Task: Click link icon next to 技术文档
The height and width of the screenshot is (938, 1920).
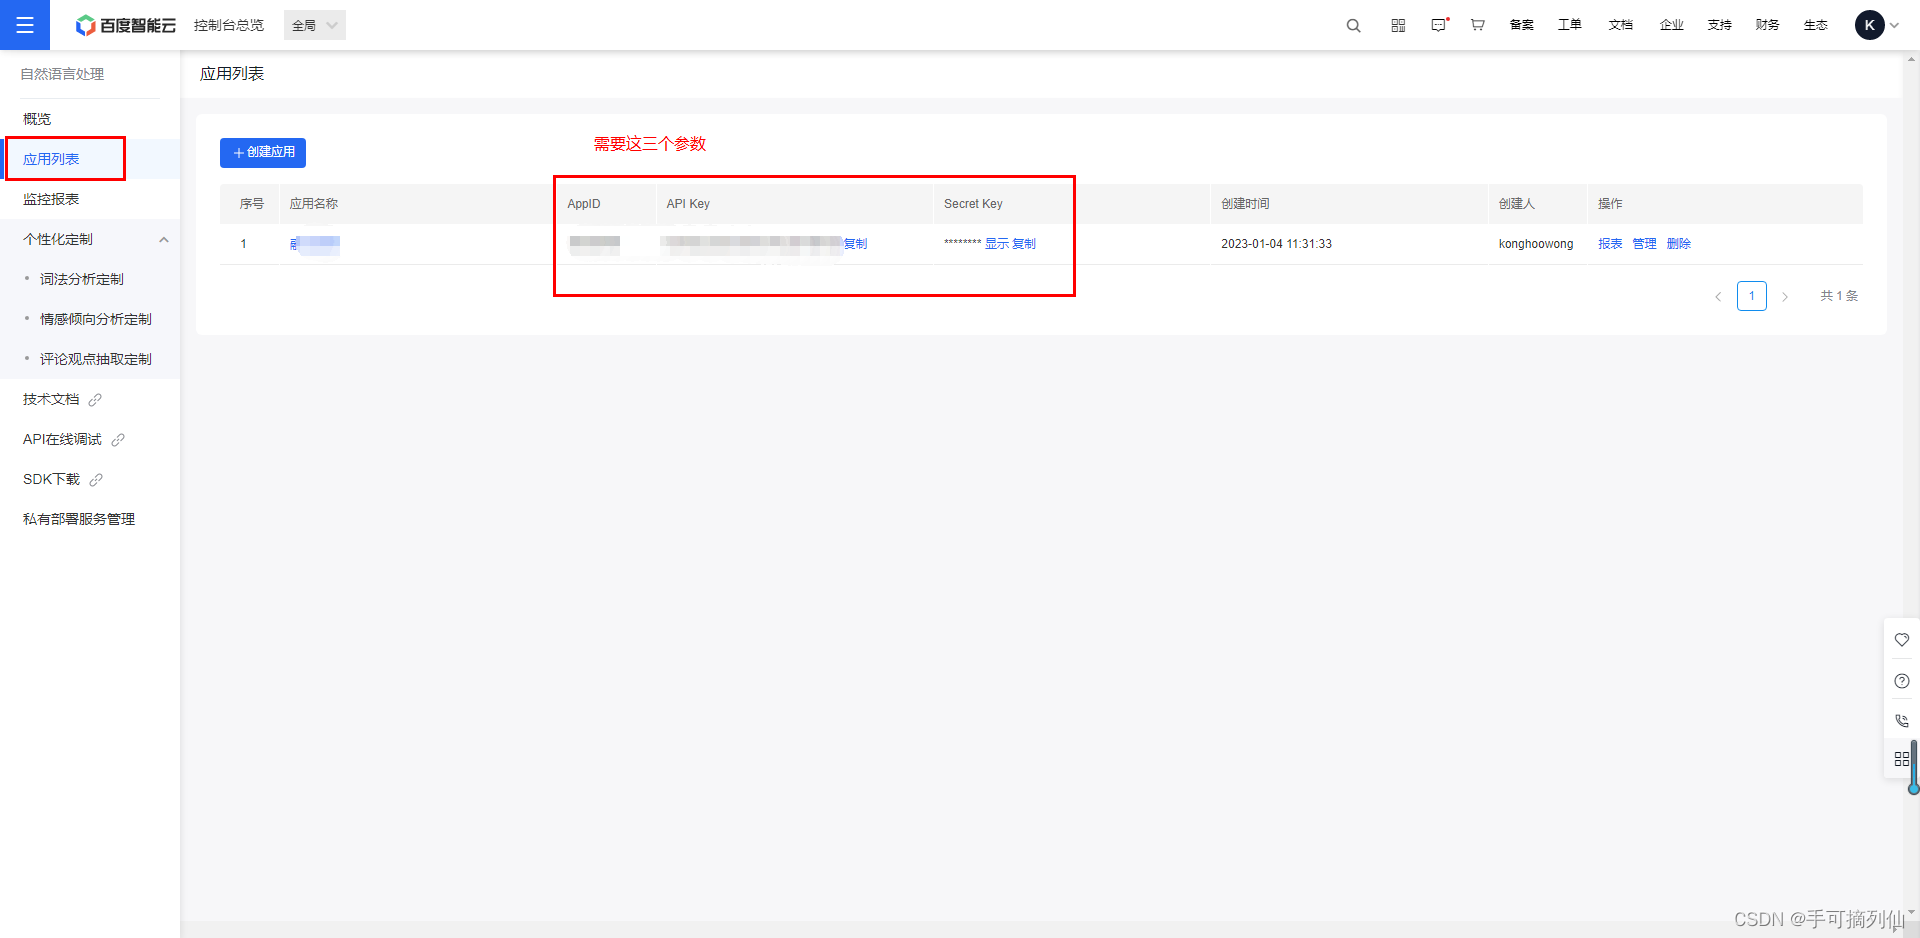Action: [95, 400]
